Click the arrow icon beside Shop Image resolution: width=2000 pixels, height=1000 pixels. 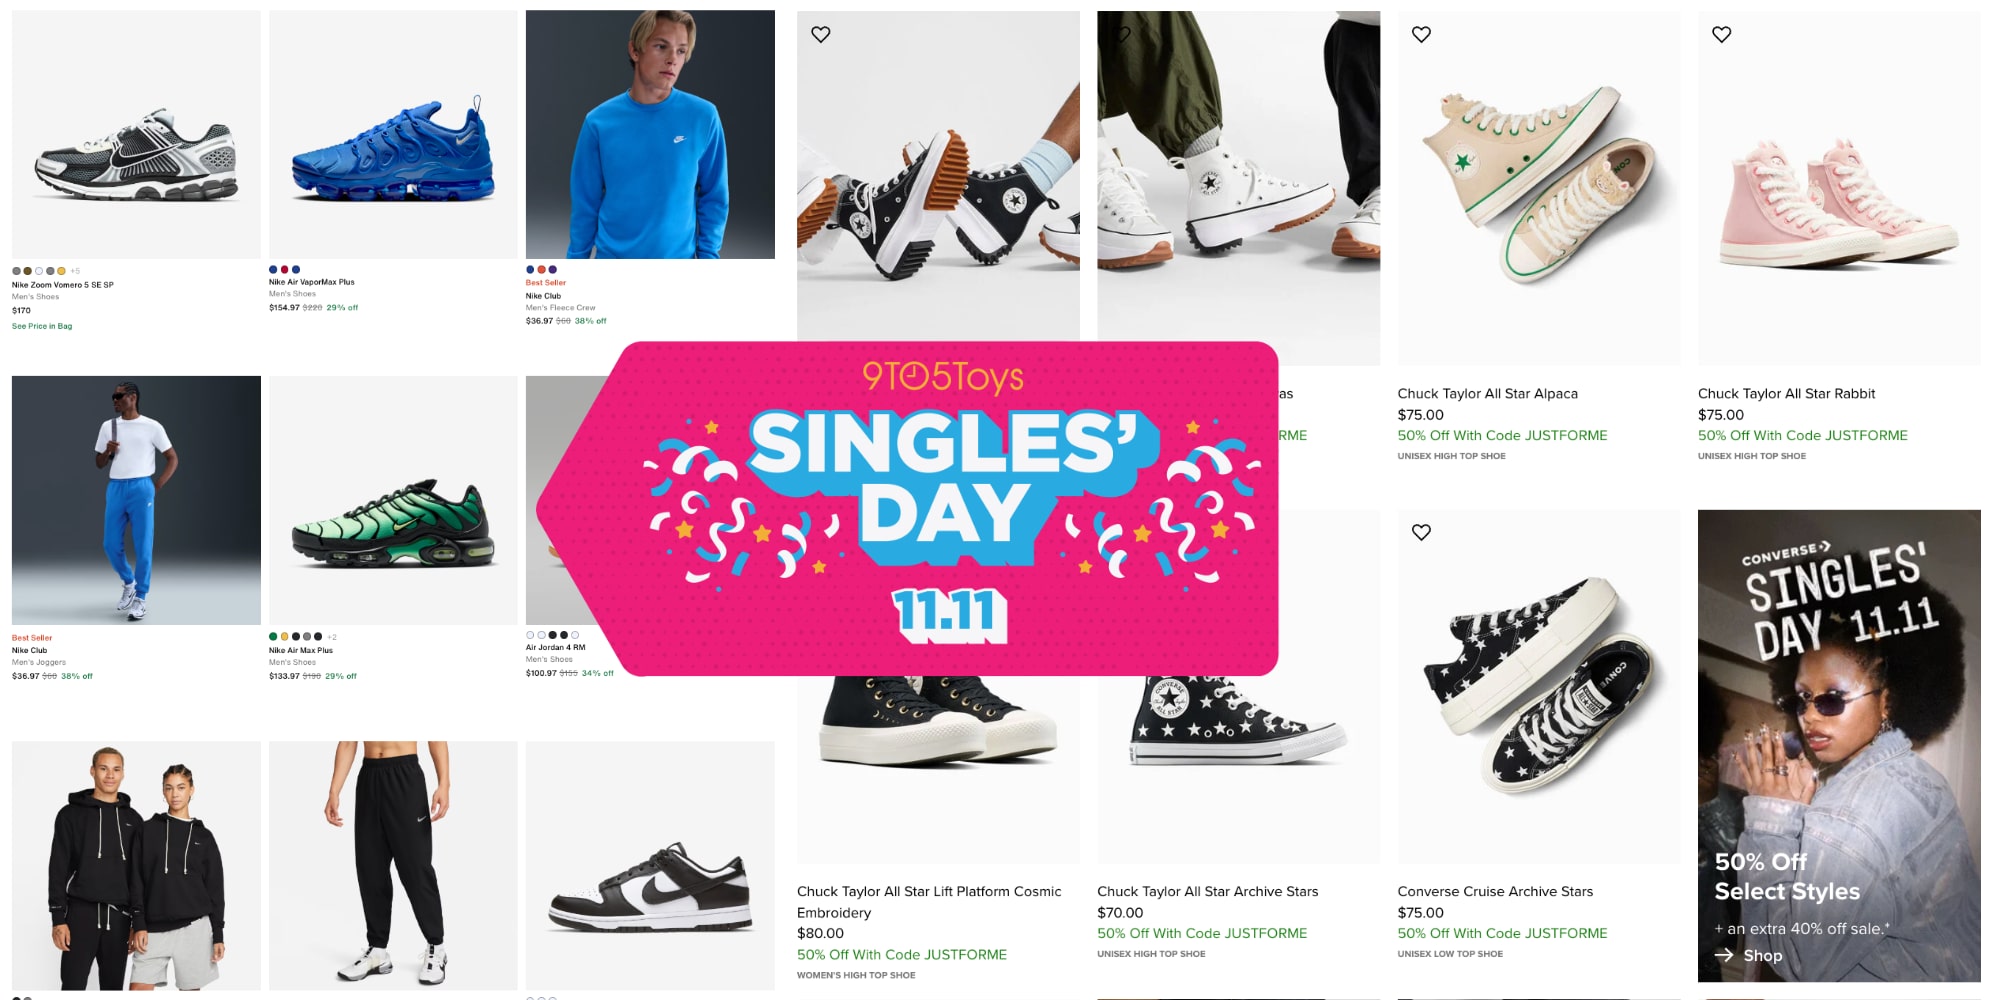pos(1724,956)
